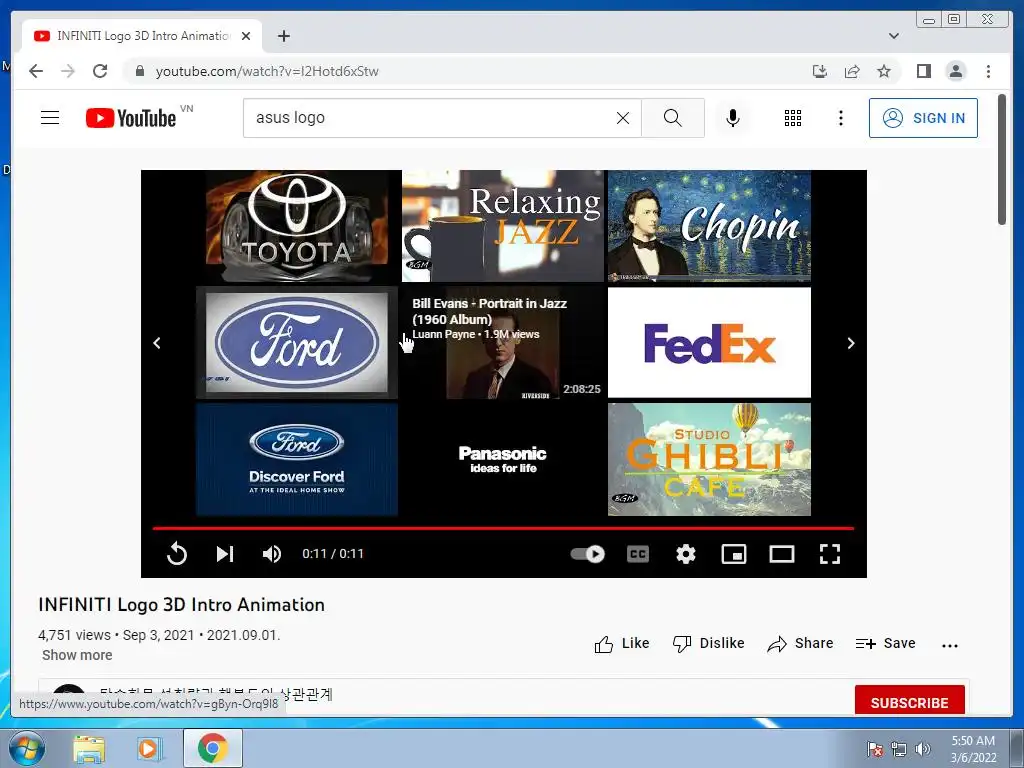Open the Windows Start menu
This screenshot has height=768, width=1024.
pyautogui.click(x=25, y=748)
